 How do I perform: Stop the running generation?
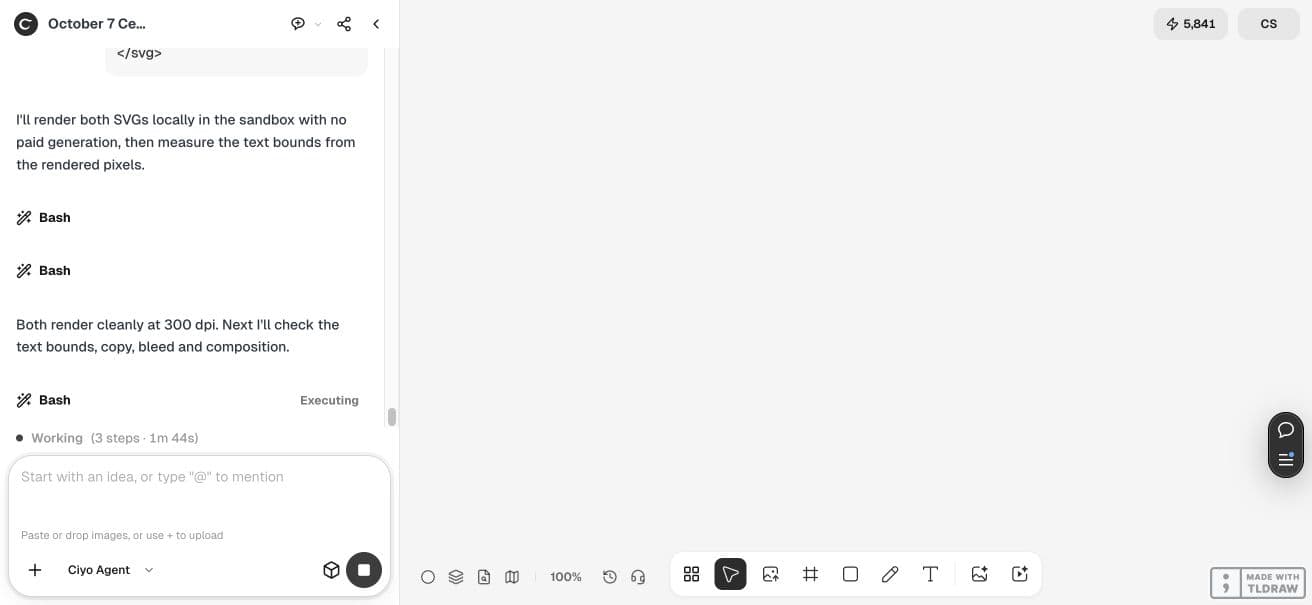click(x=364, y=570)
